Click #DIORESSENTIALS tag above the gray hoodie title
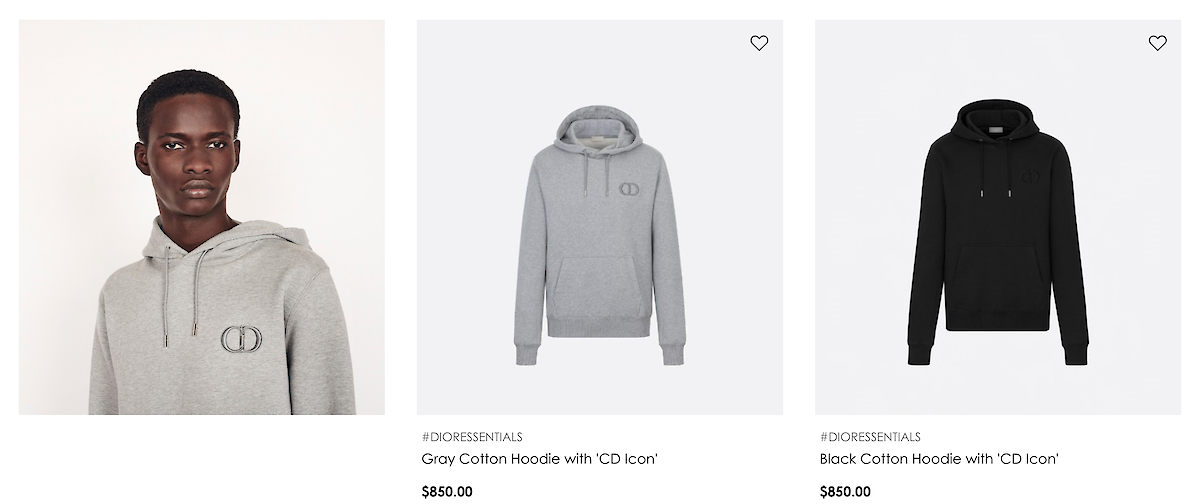Screen dimensions: 1200x504 (x=472, y=437)
